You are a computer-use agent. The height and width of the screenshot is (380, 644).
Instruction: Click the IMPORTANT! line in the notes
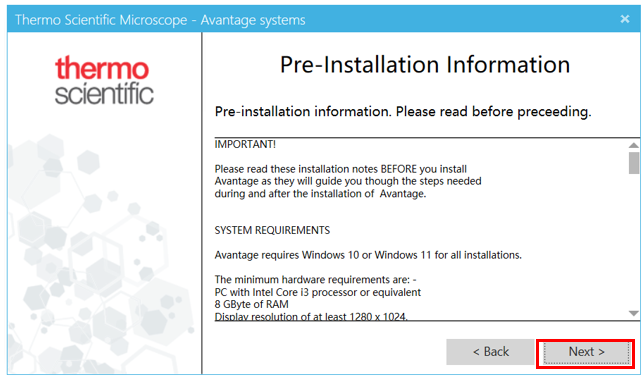[245, 145]
